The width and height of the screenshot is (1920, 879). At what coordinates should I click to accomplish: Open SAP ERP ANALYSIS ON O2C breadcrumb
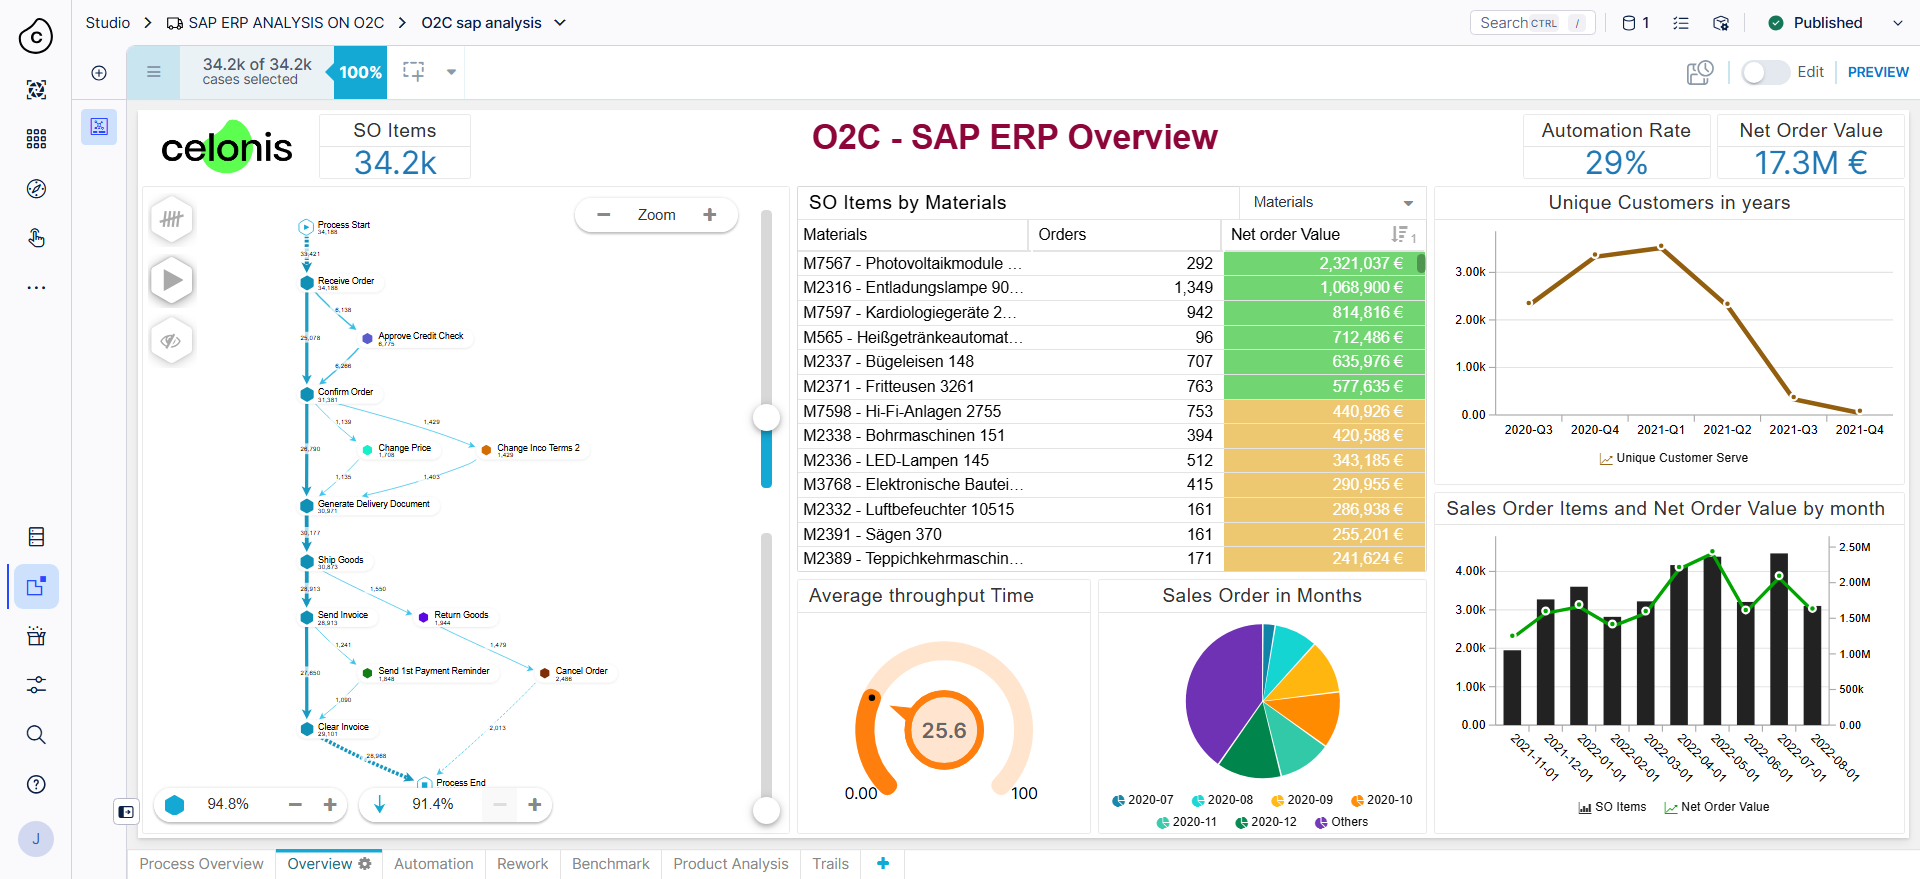point(275,23)
